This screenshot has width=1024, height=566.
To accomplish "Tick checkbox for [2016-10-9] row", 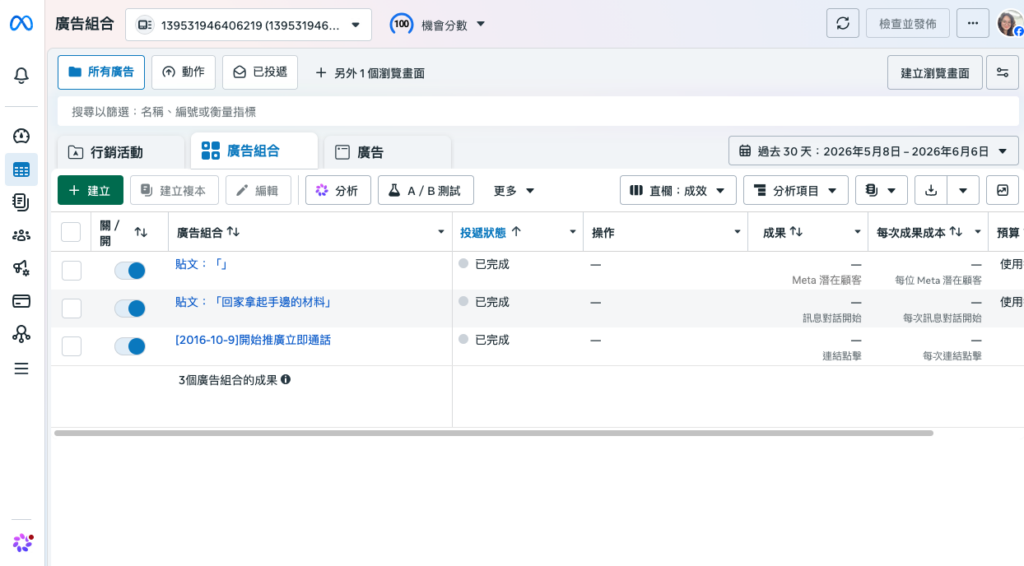I will (71, 346).
